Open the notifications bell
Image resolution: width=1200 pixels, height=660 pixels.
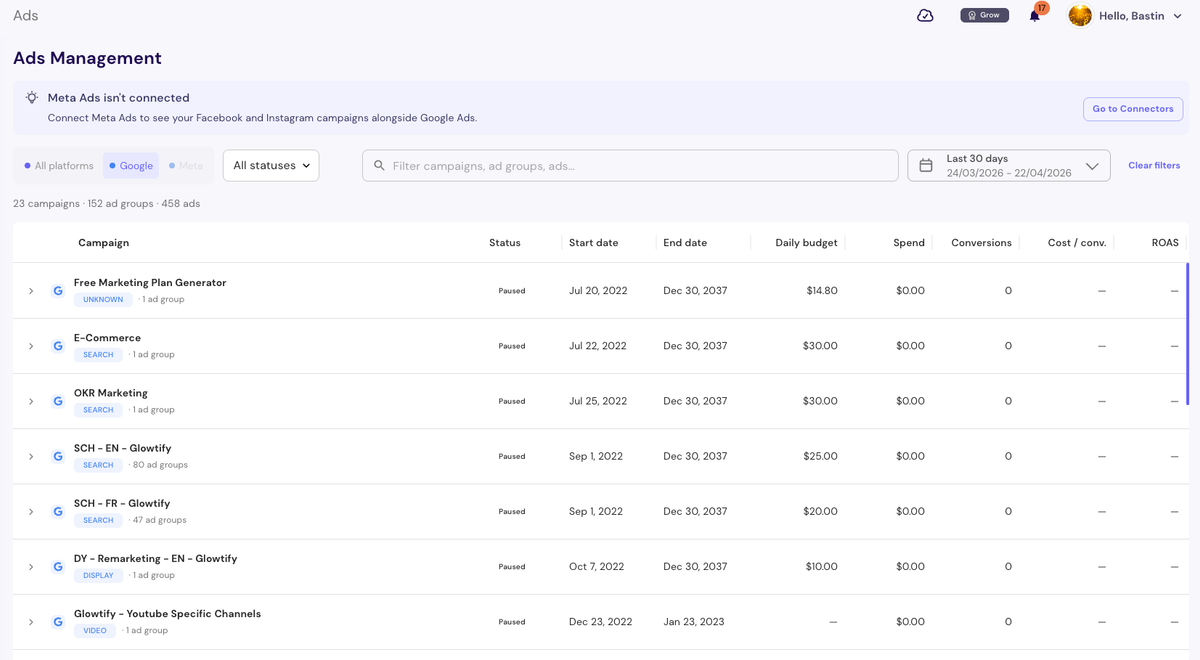pos(1035,15)
